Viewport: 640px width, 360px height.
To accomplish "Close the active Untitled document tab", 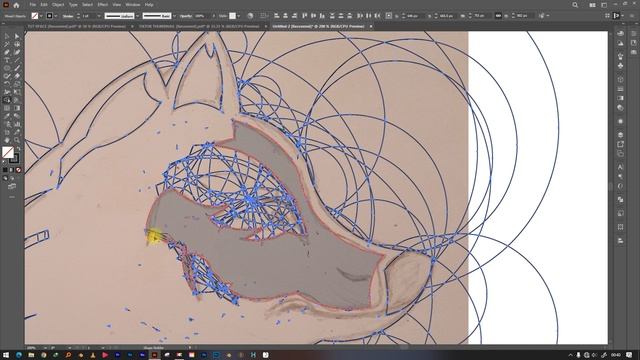I will click(x=371, y=26).
